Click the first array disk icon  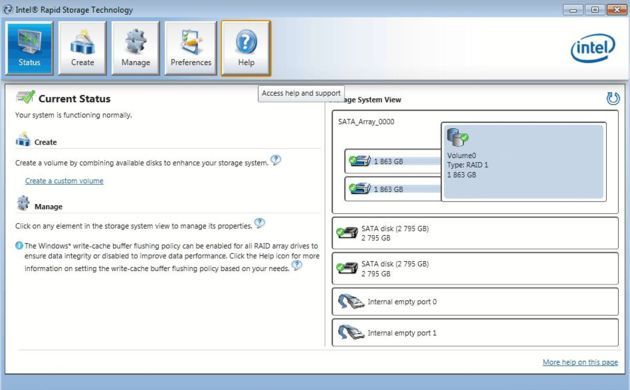pyautogui.click(x=360, y=161)
